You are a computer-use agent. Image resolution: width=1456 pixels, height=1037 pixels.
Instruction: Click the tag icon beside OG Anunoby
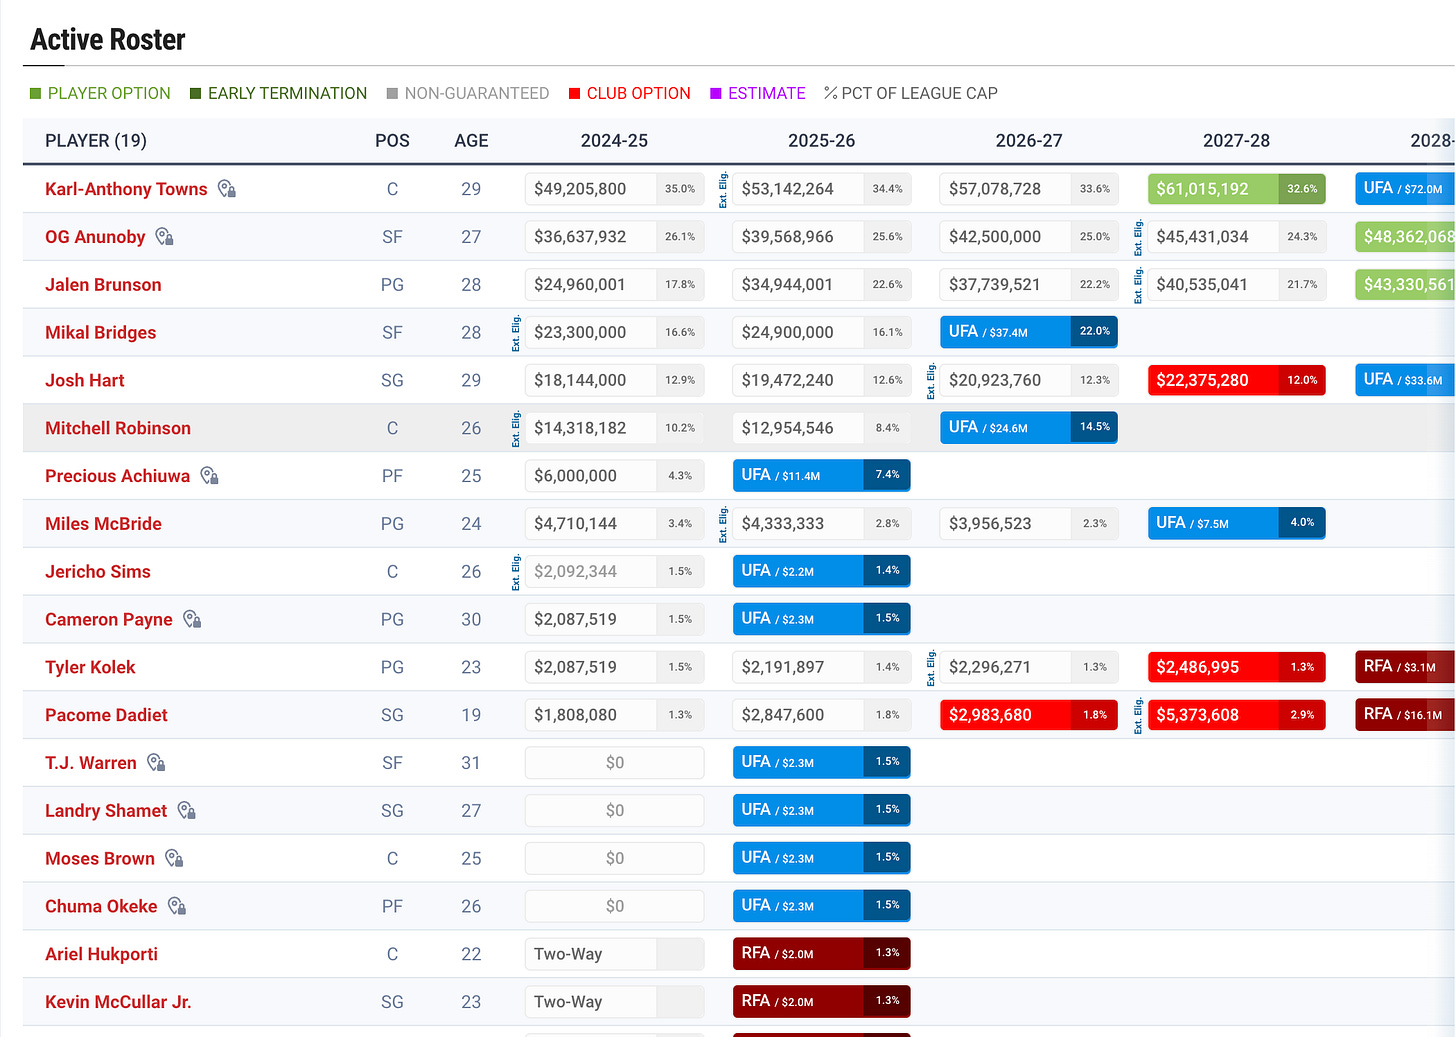coord(165,237)
